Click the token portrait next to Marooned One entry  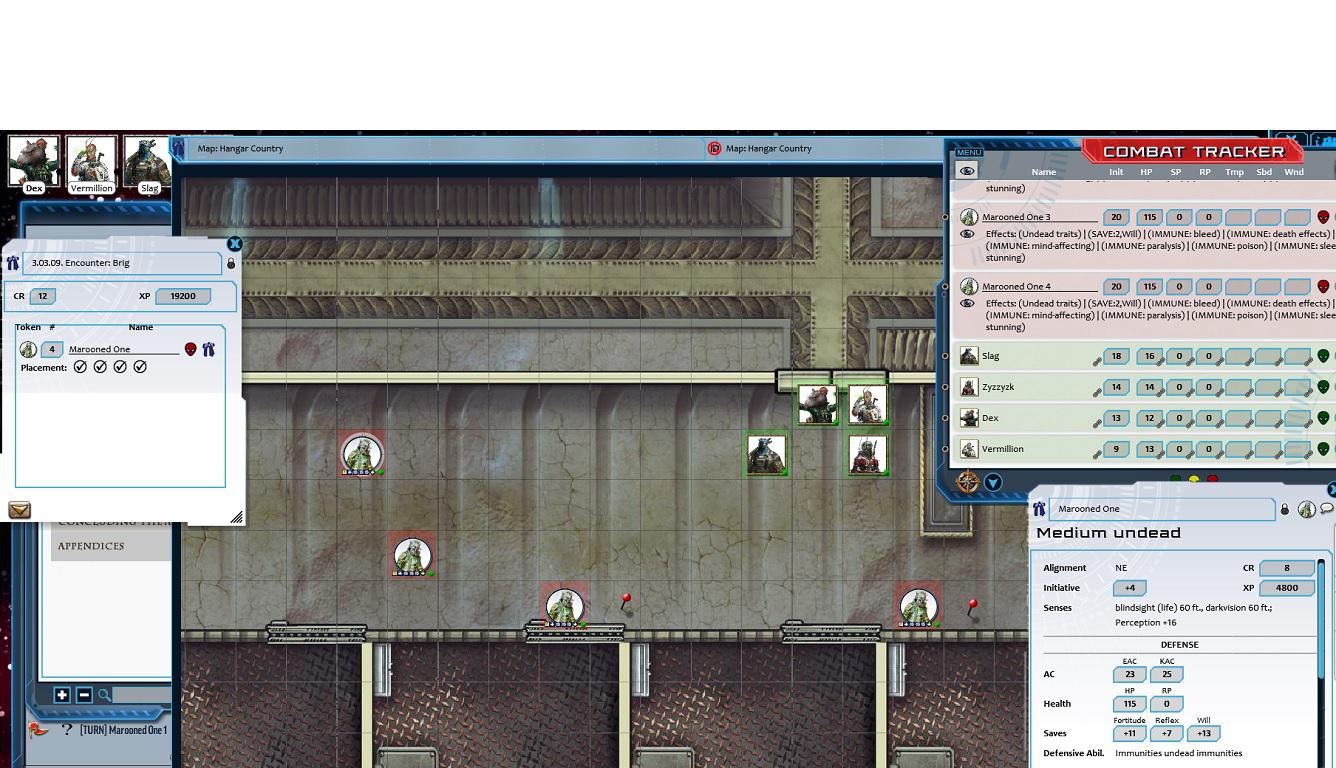click(27, 348)
